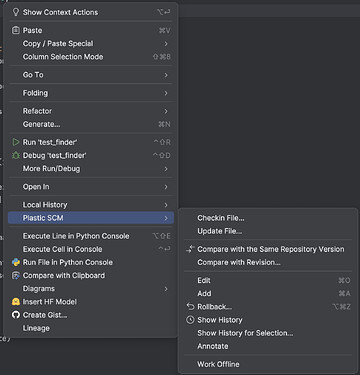Click the lightbulb Show Context Actions icon
The image size is (360, 375).
pyautogui.click(x=16, y=12)
